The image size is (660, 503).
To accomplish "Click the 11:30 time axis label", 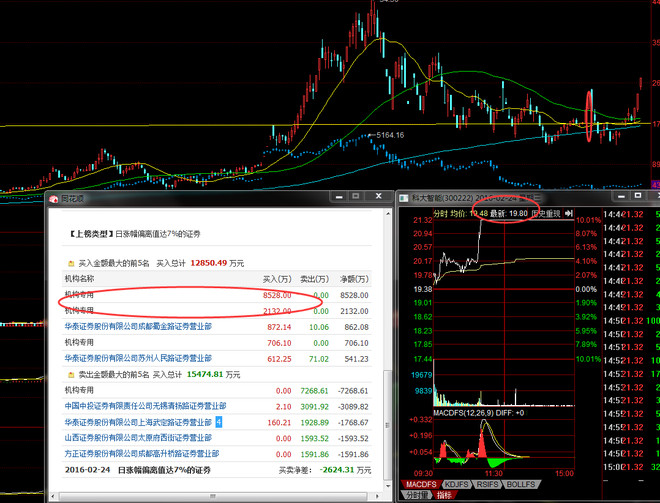I will point(494,474).
